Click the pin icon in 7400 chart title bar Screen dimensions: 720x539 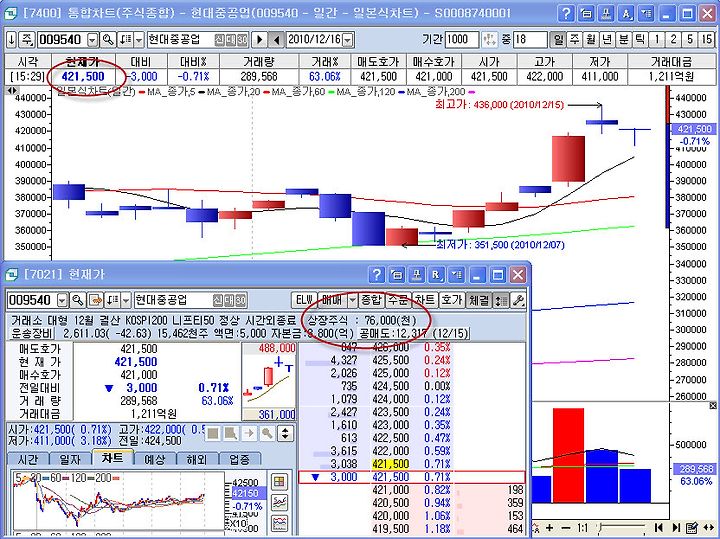pos(606,13)
